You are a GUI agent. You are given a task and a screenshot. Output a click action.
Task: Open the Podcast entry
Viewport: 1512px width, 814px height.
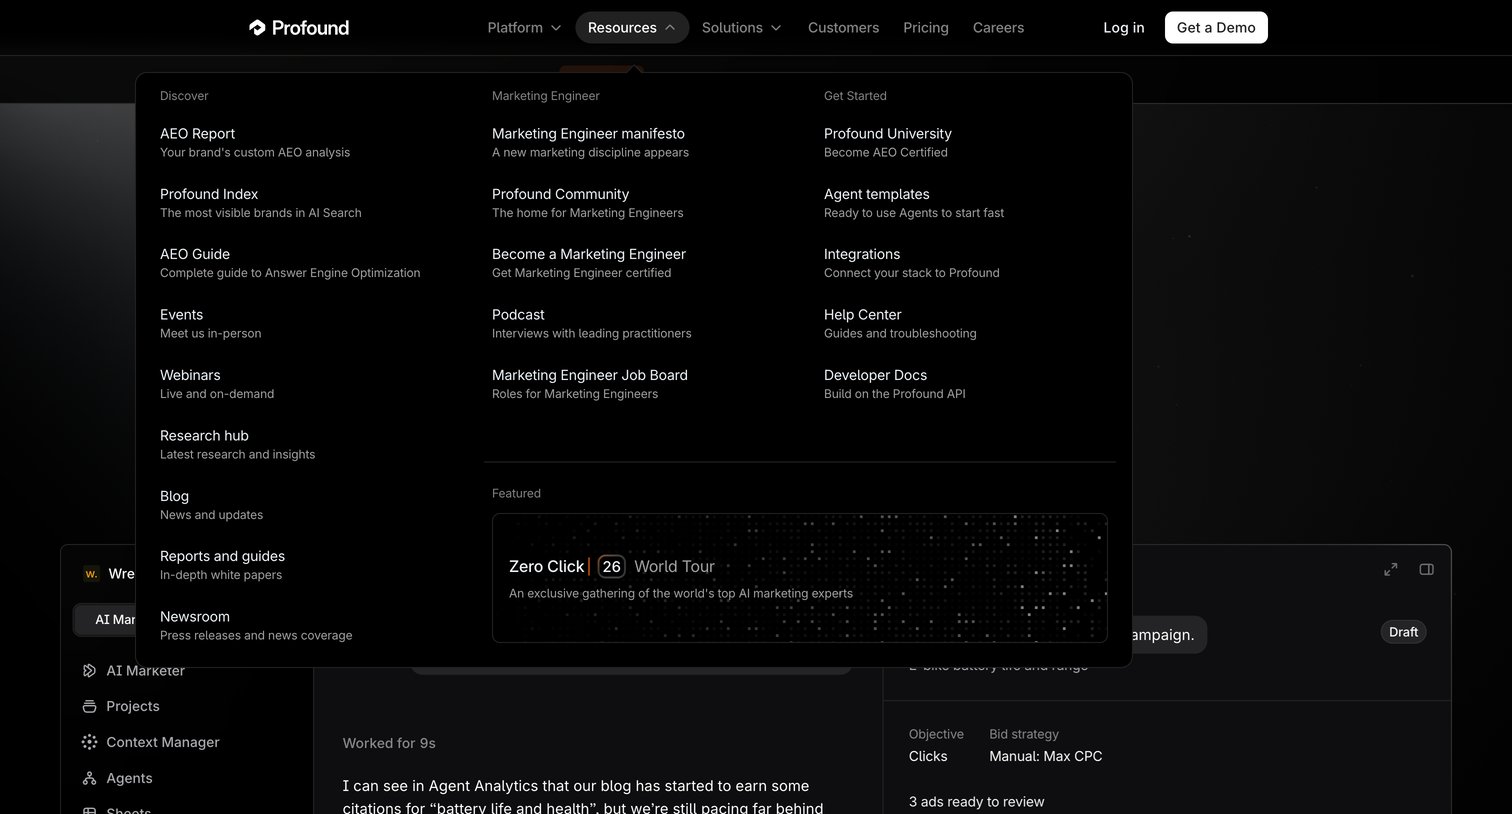click(x=591, y=323)
